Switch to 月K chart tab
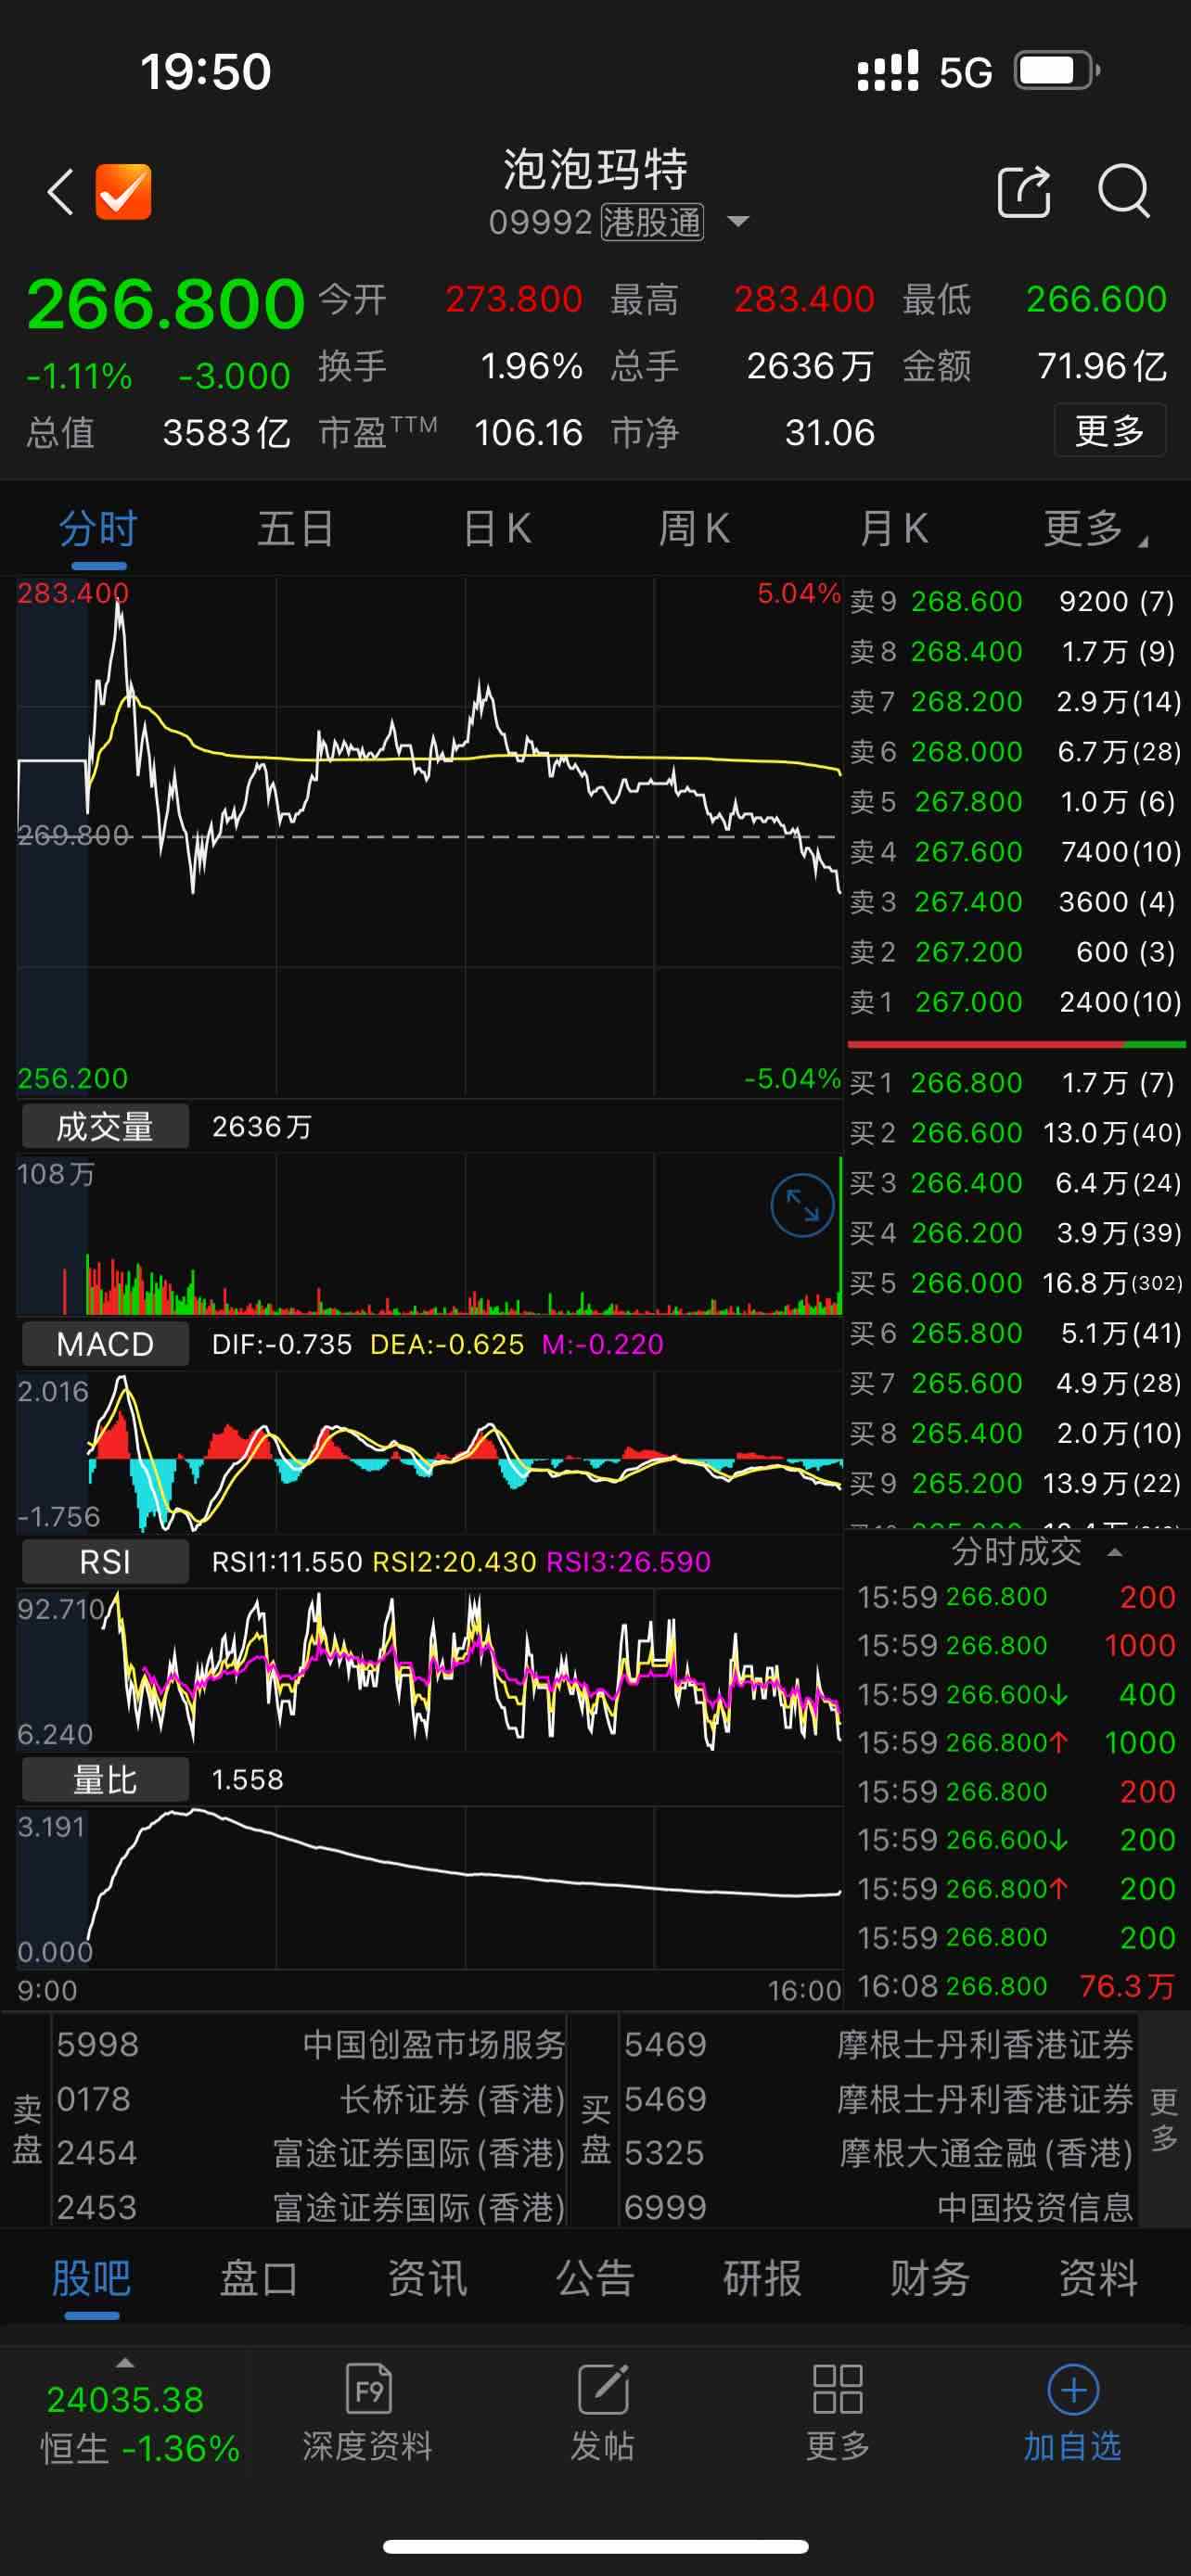 click(894, 528)
